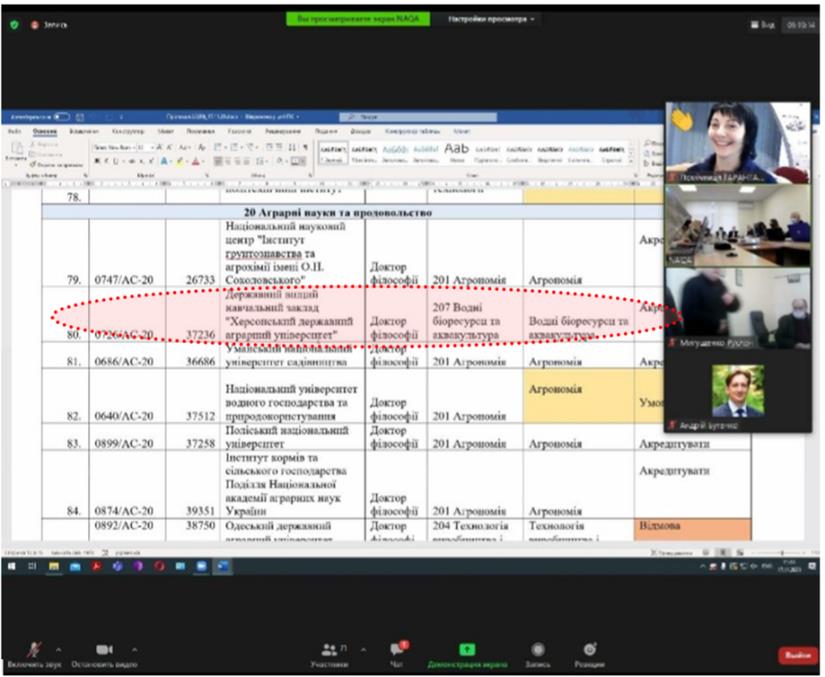Viewport: 825px width, 677px height.
Task: Click the Sort icon in paragraph group
Action: tap(292, 147)
